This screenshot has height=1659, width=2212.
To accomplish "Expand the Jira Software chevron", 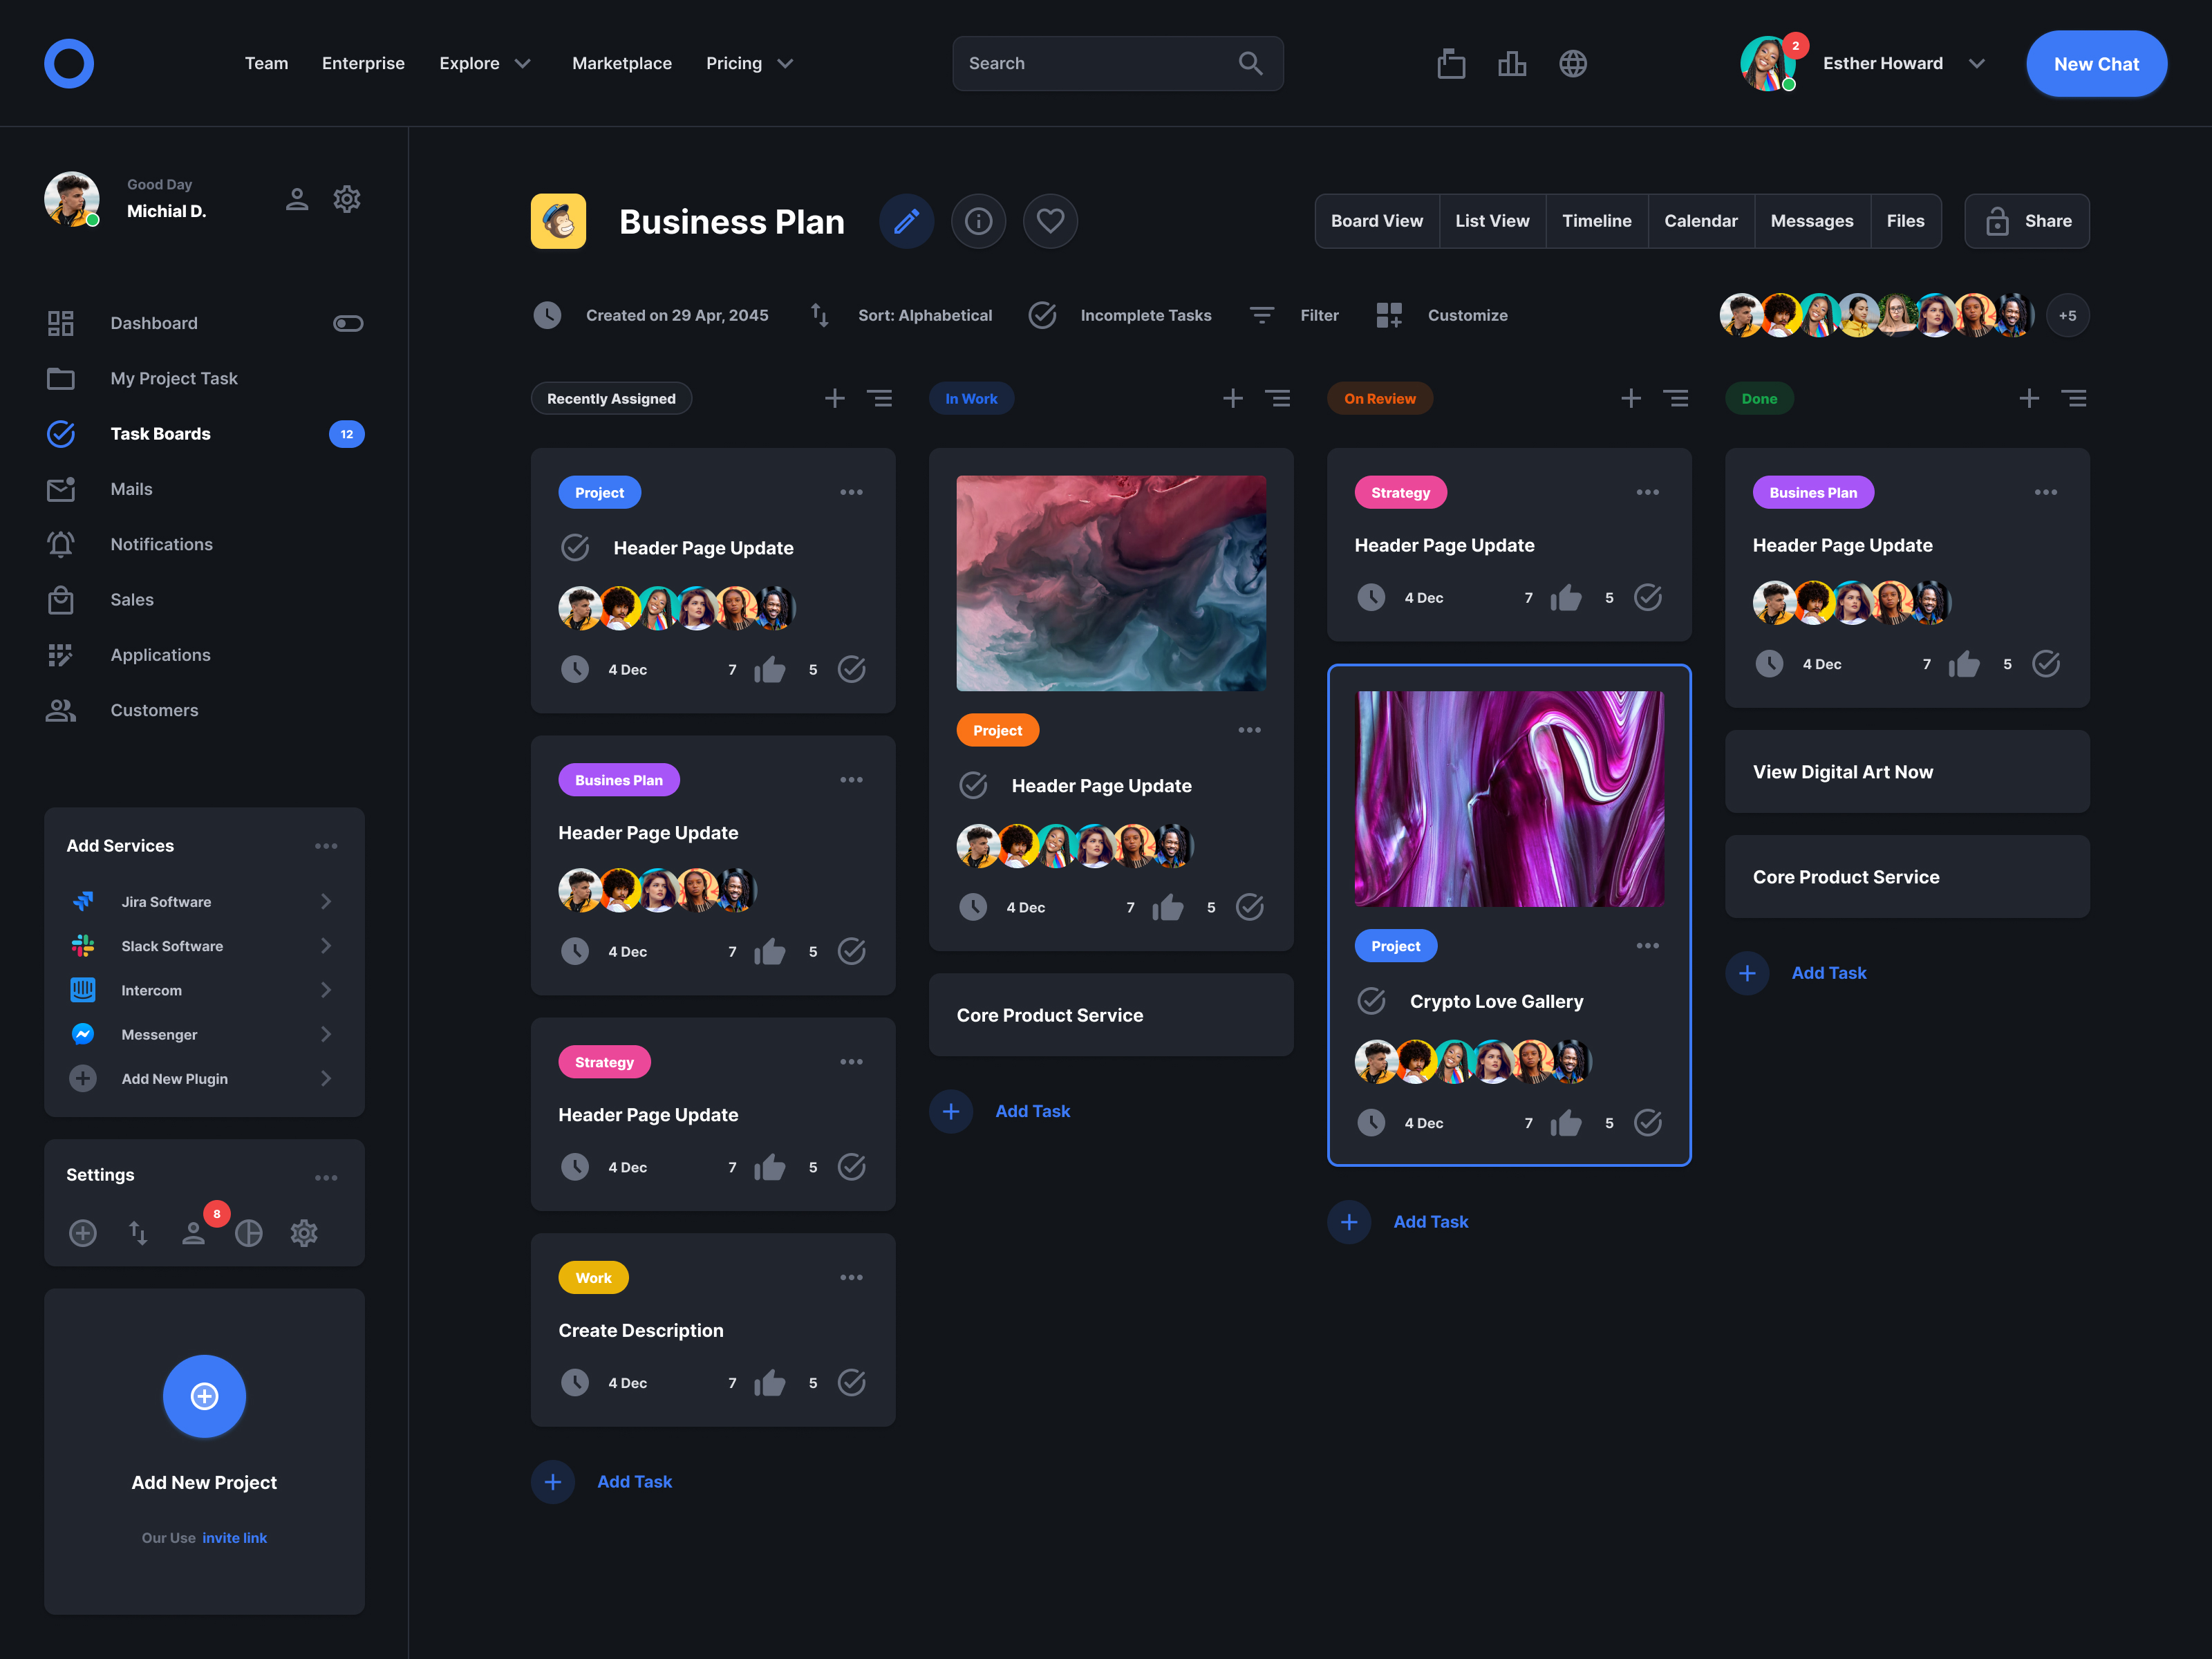I will coord(326,902).
